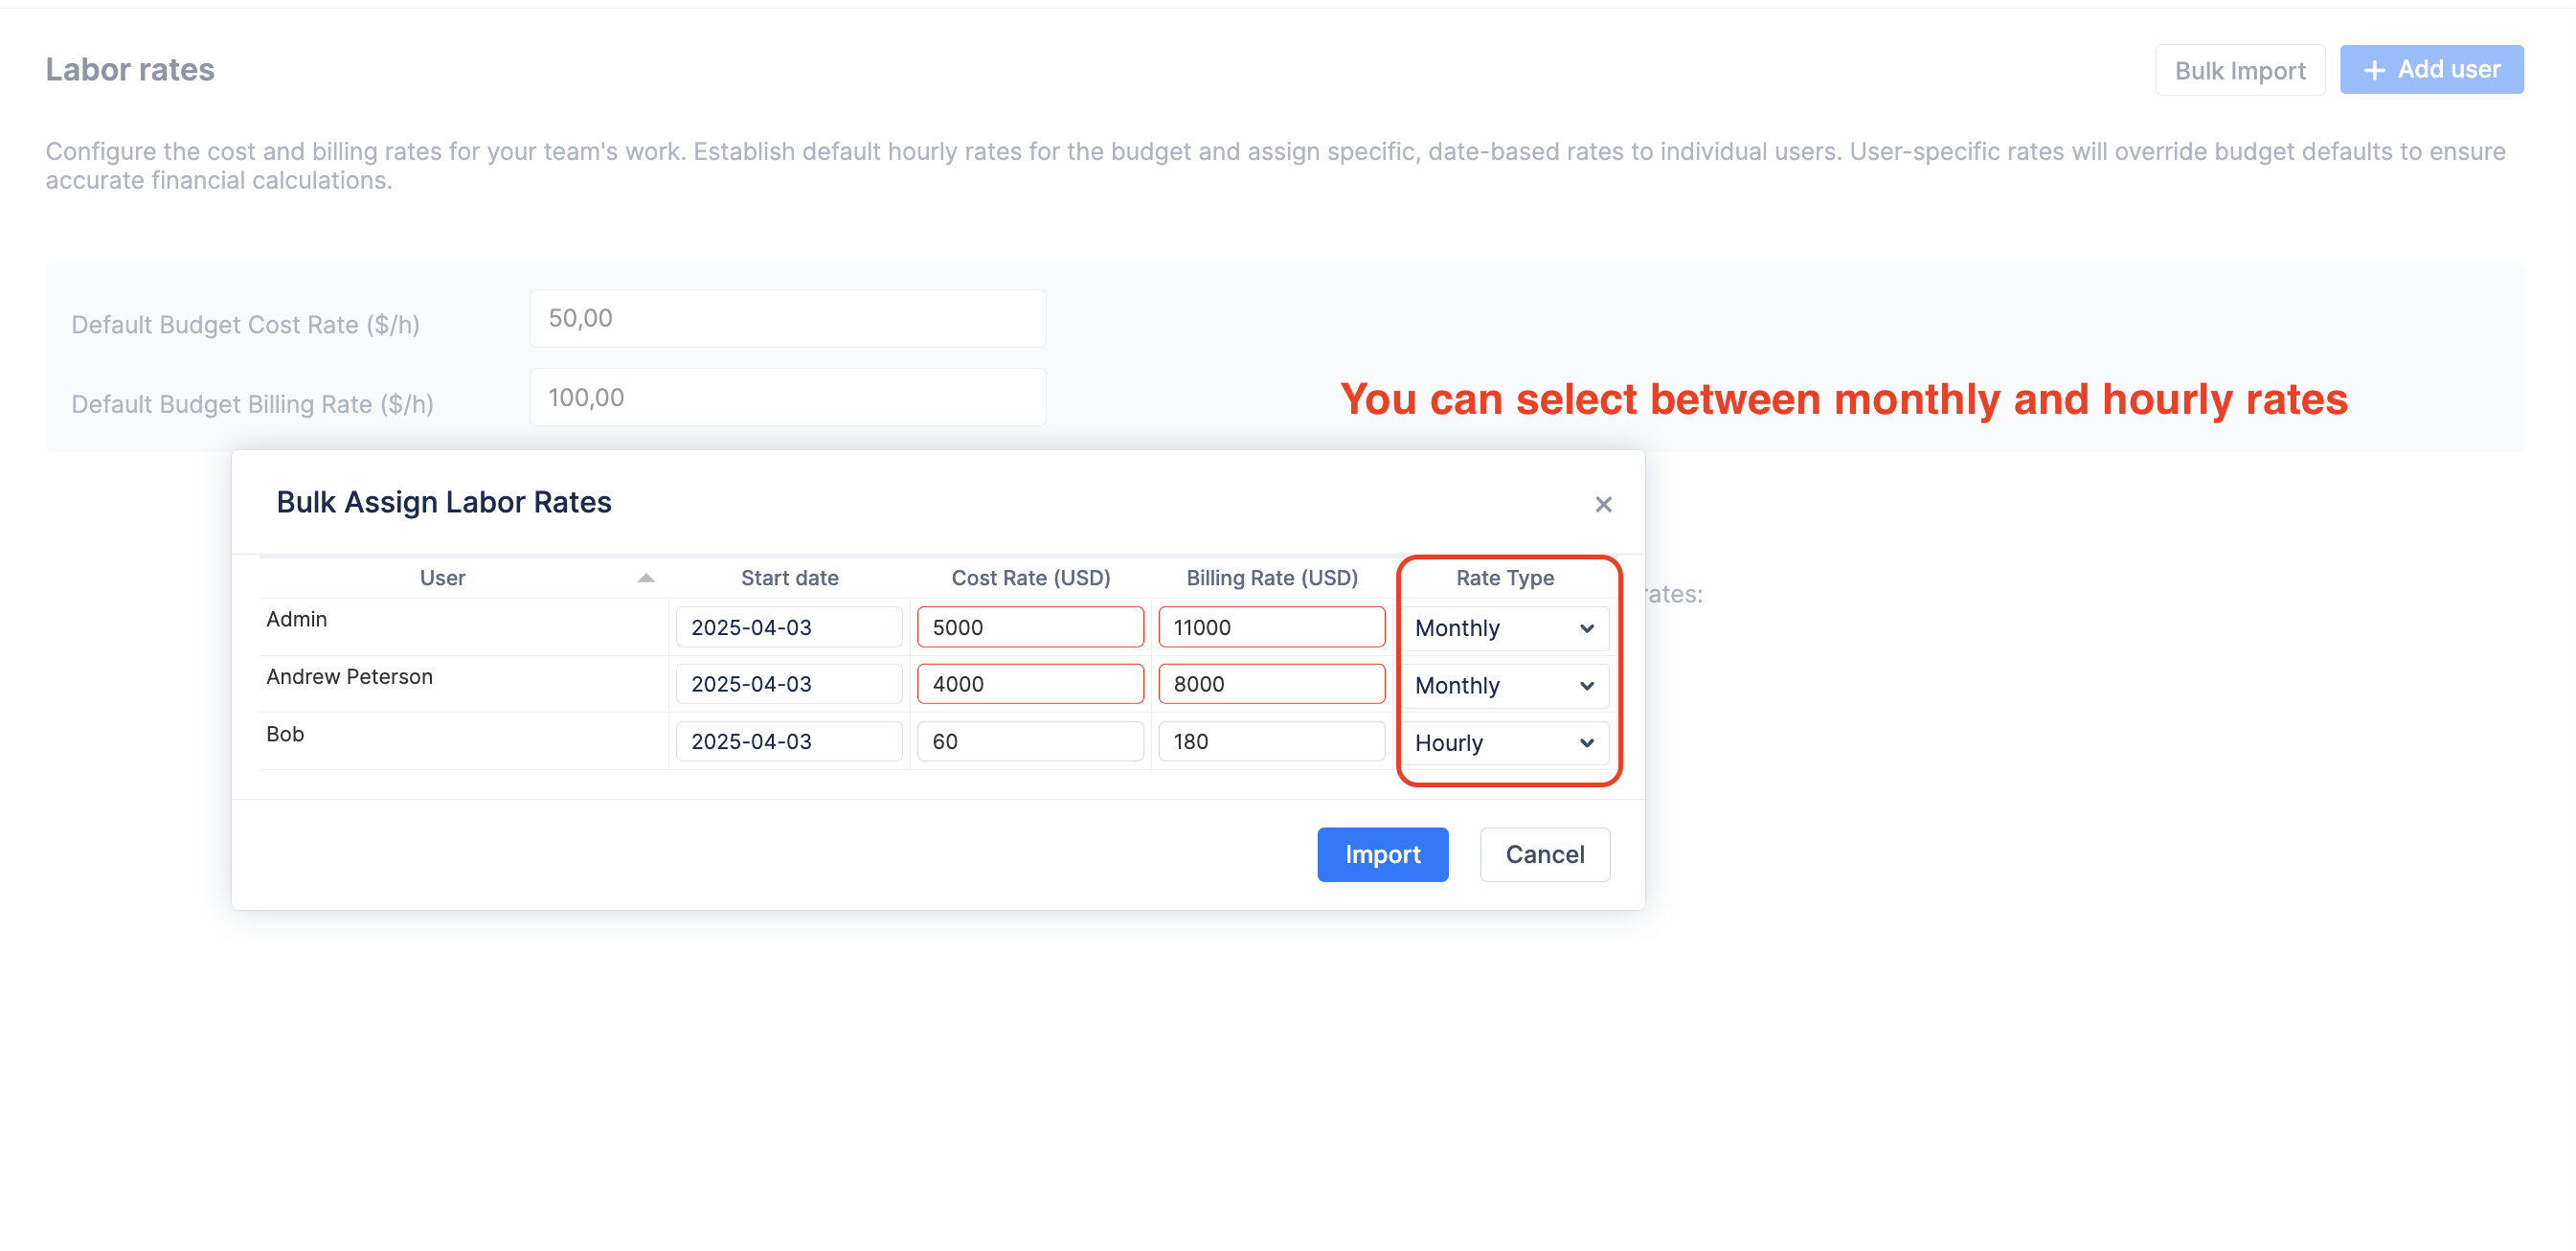The height and width of the screenshot is (1251, 2576).
Task: Click the Start date column header
Action: (789, 578)
